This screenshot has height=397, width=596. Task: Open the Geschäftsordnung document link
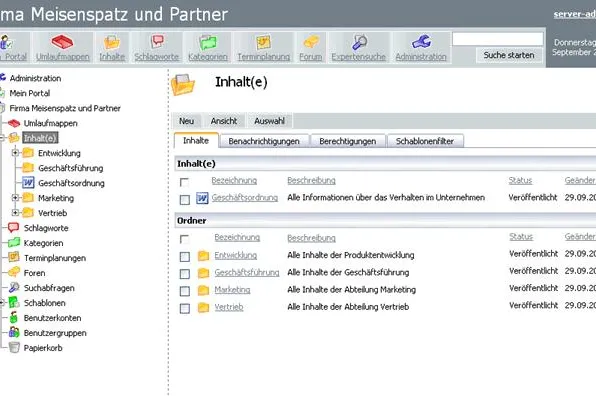tap(244, 198)
